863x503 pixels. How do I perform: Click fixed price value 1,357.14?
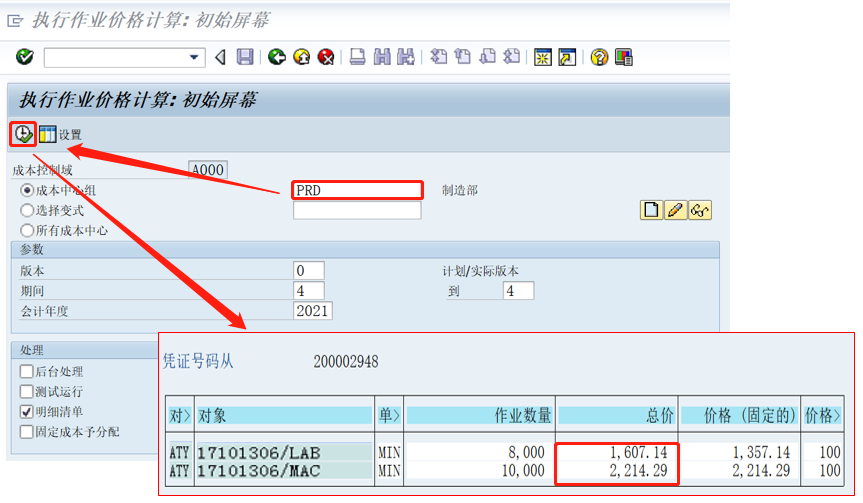coord(761,452)
